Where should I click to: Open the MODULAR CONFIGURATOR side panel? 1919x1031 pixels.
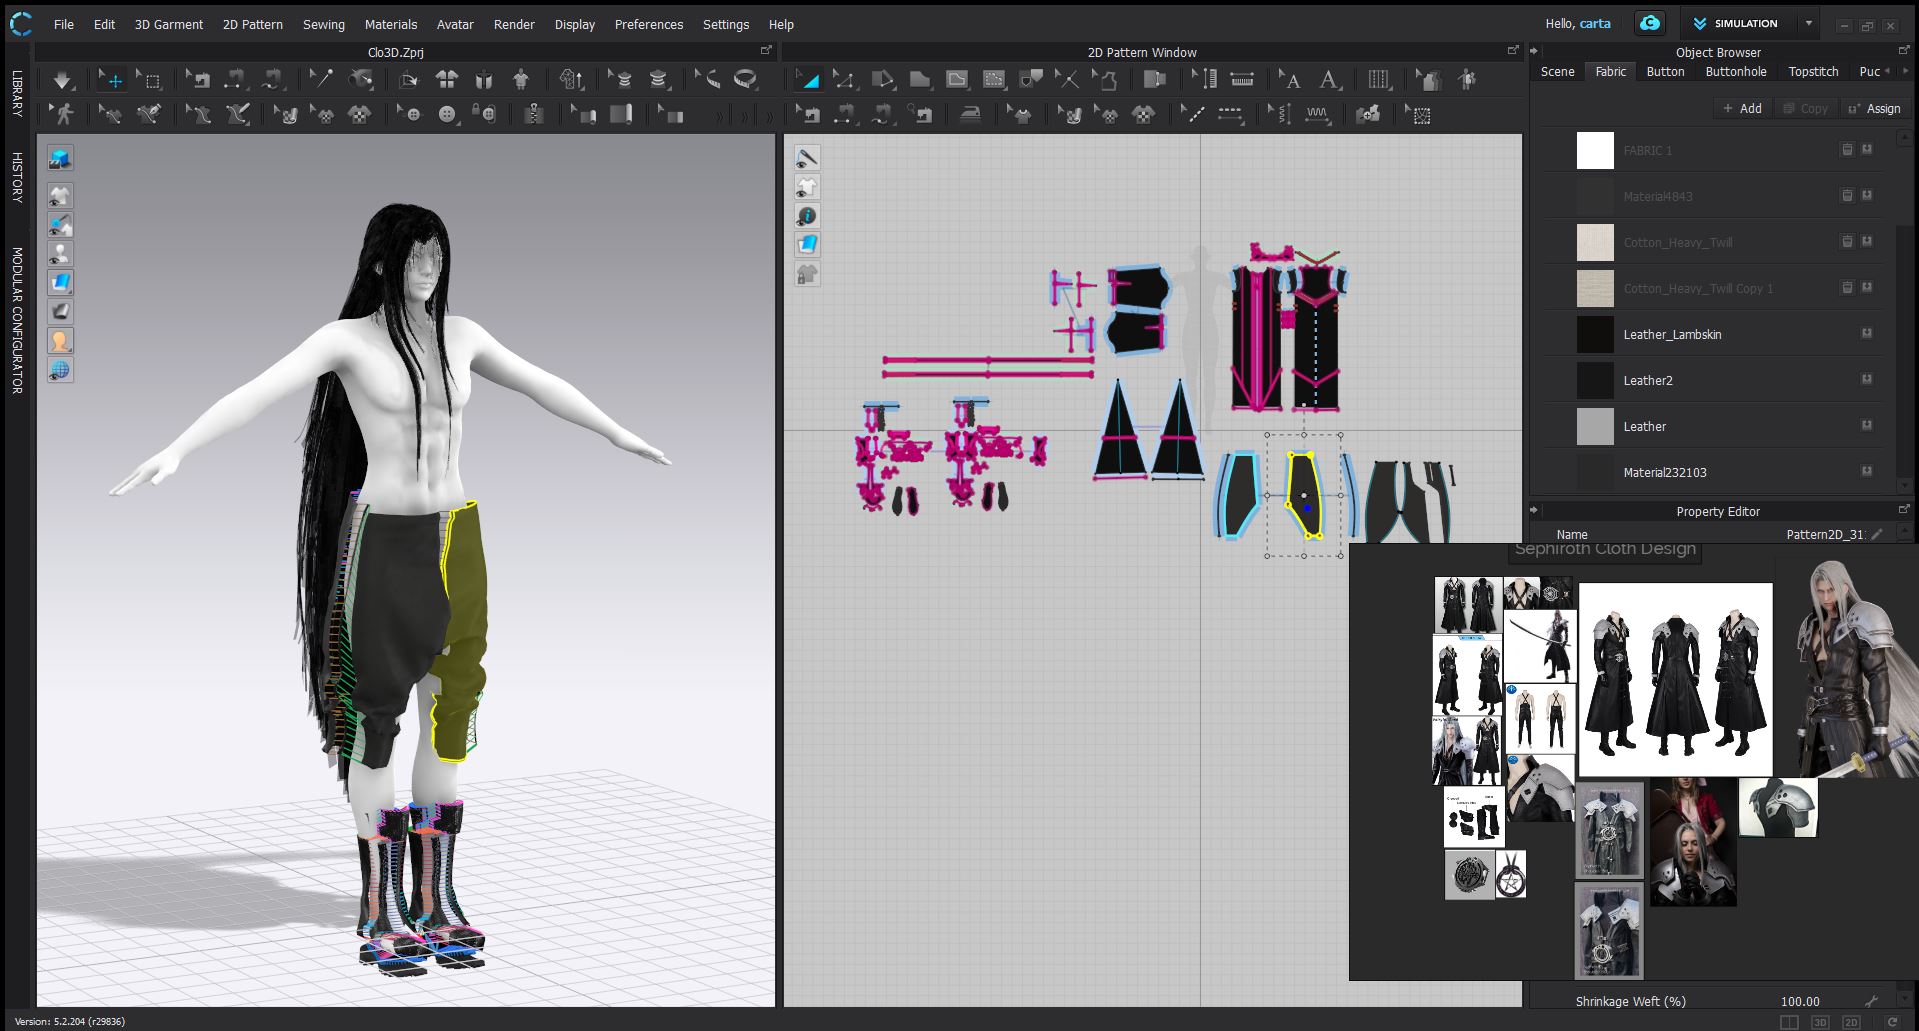click(17, 320)
